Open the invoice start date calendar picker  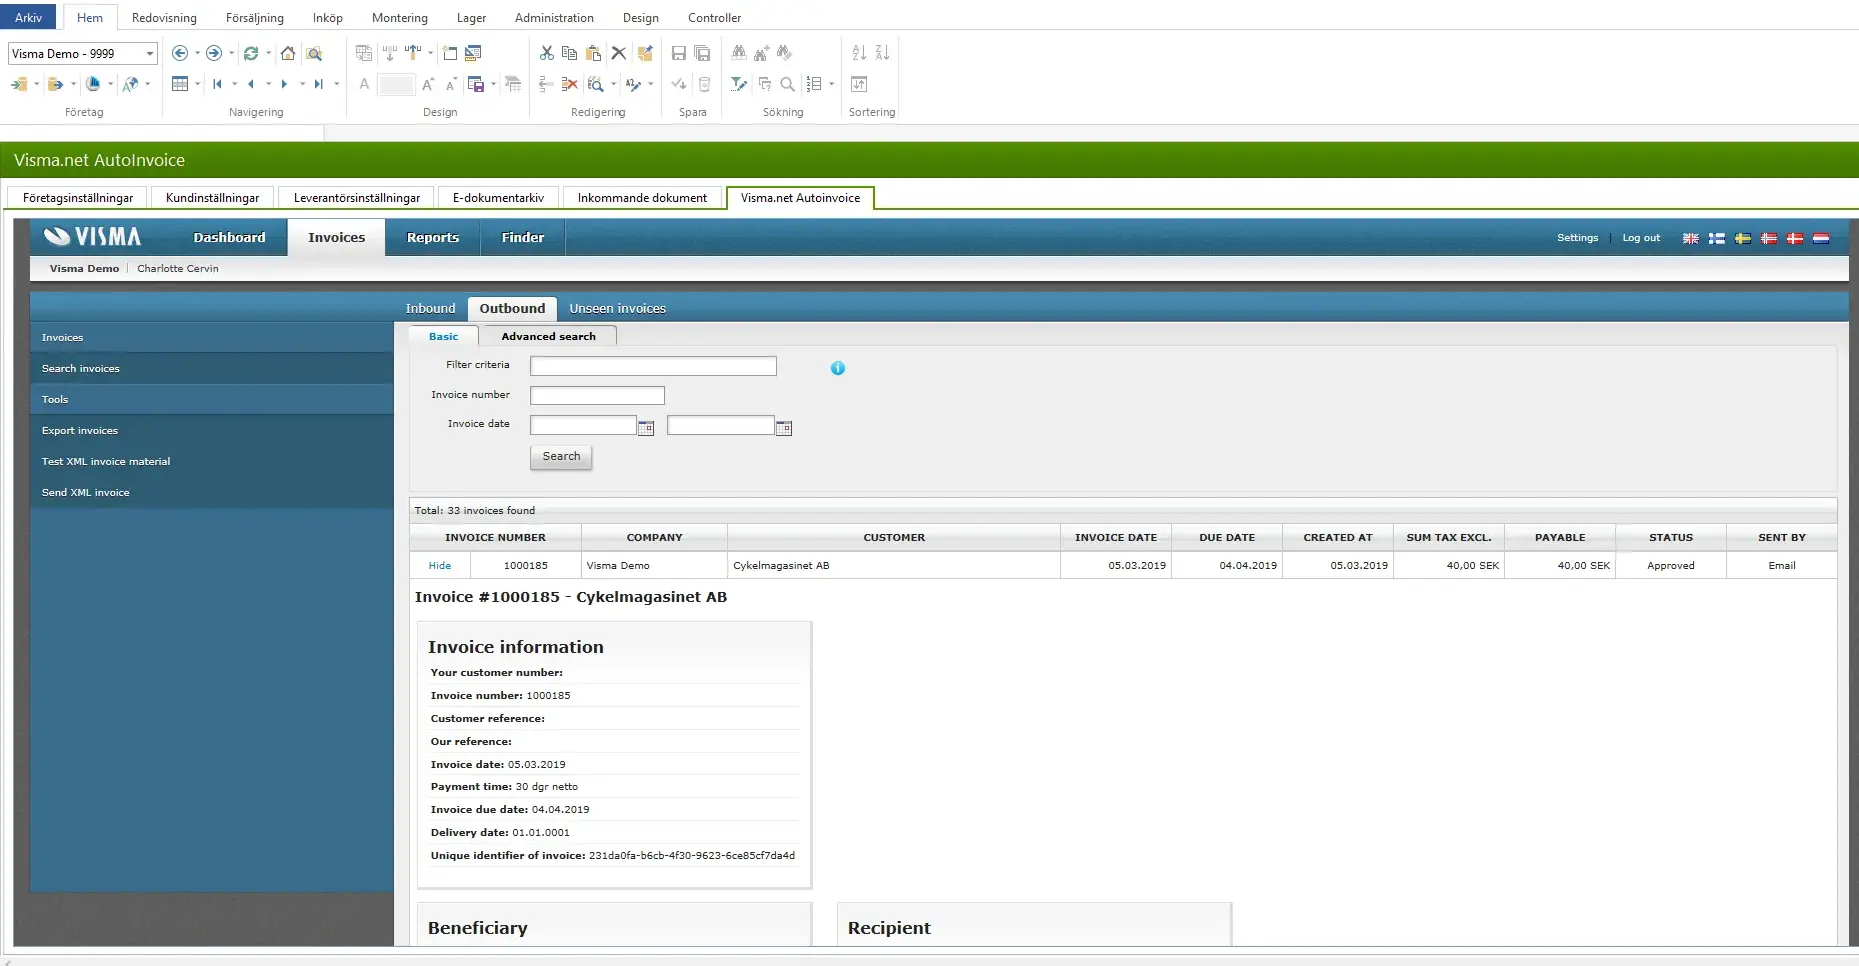tap(645, 427)
